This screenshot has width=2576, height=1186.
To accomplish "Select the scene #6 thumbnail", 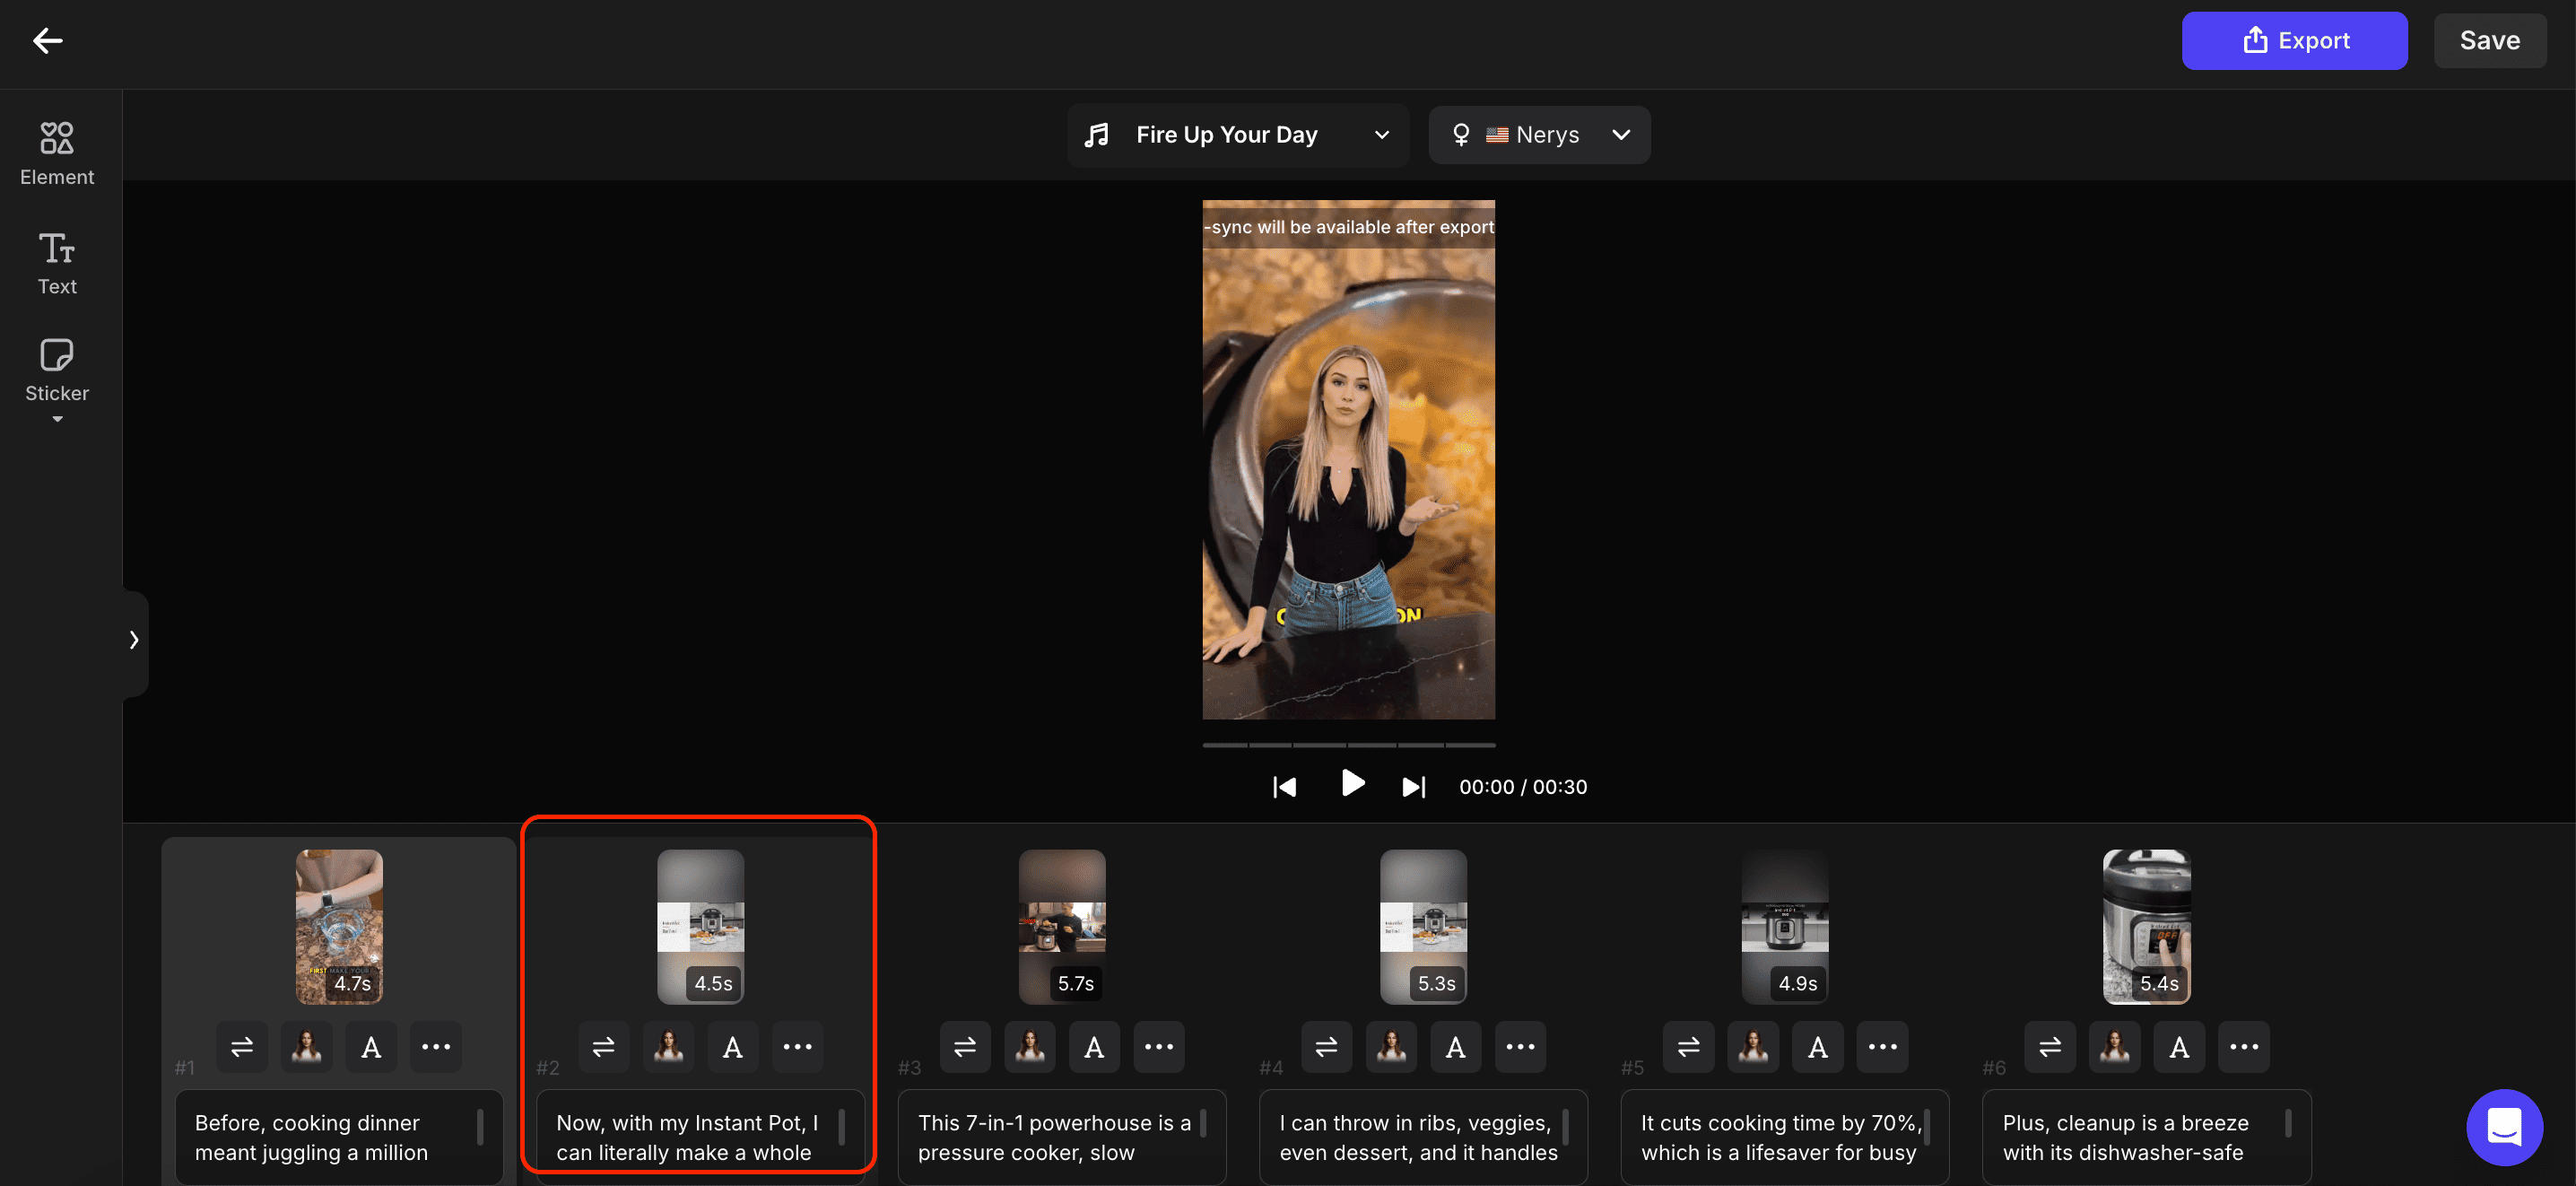I will click(x=2146, y=926).
